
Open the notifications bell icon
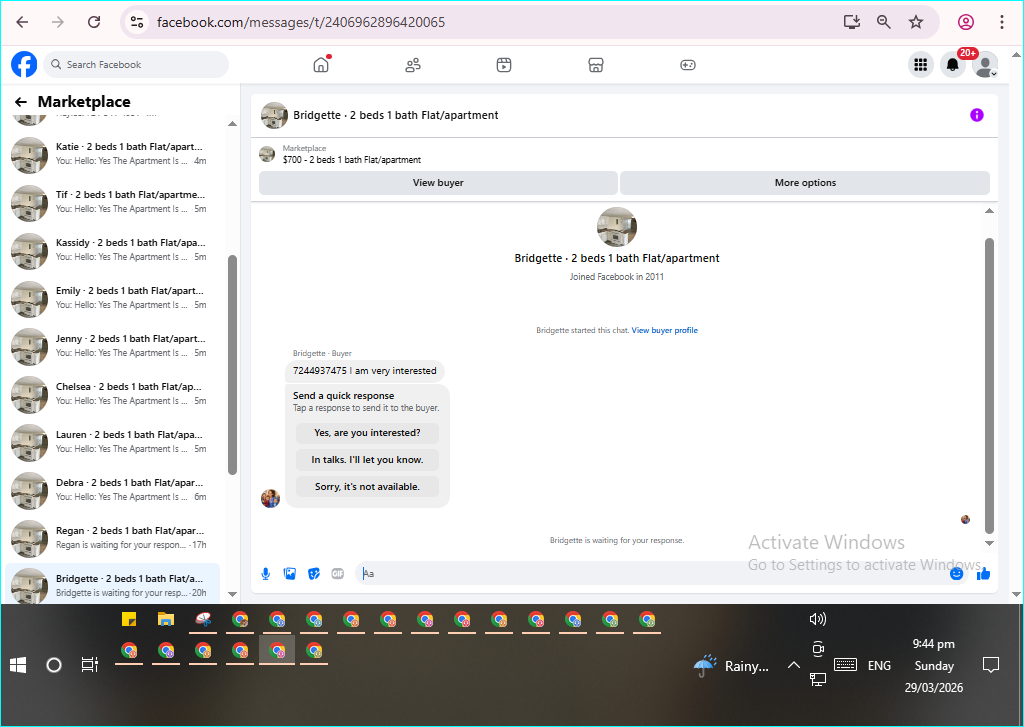coord(953,65)
